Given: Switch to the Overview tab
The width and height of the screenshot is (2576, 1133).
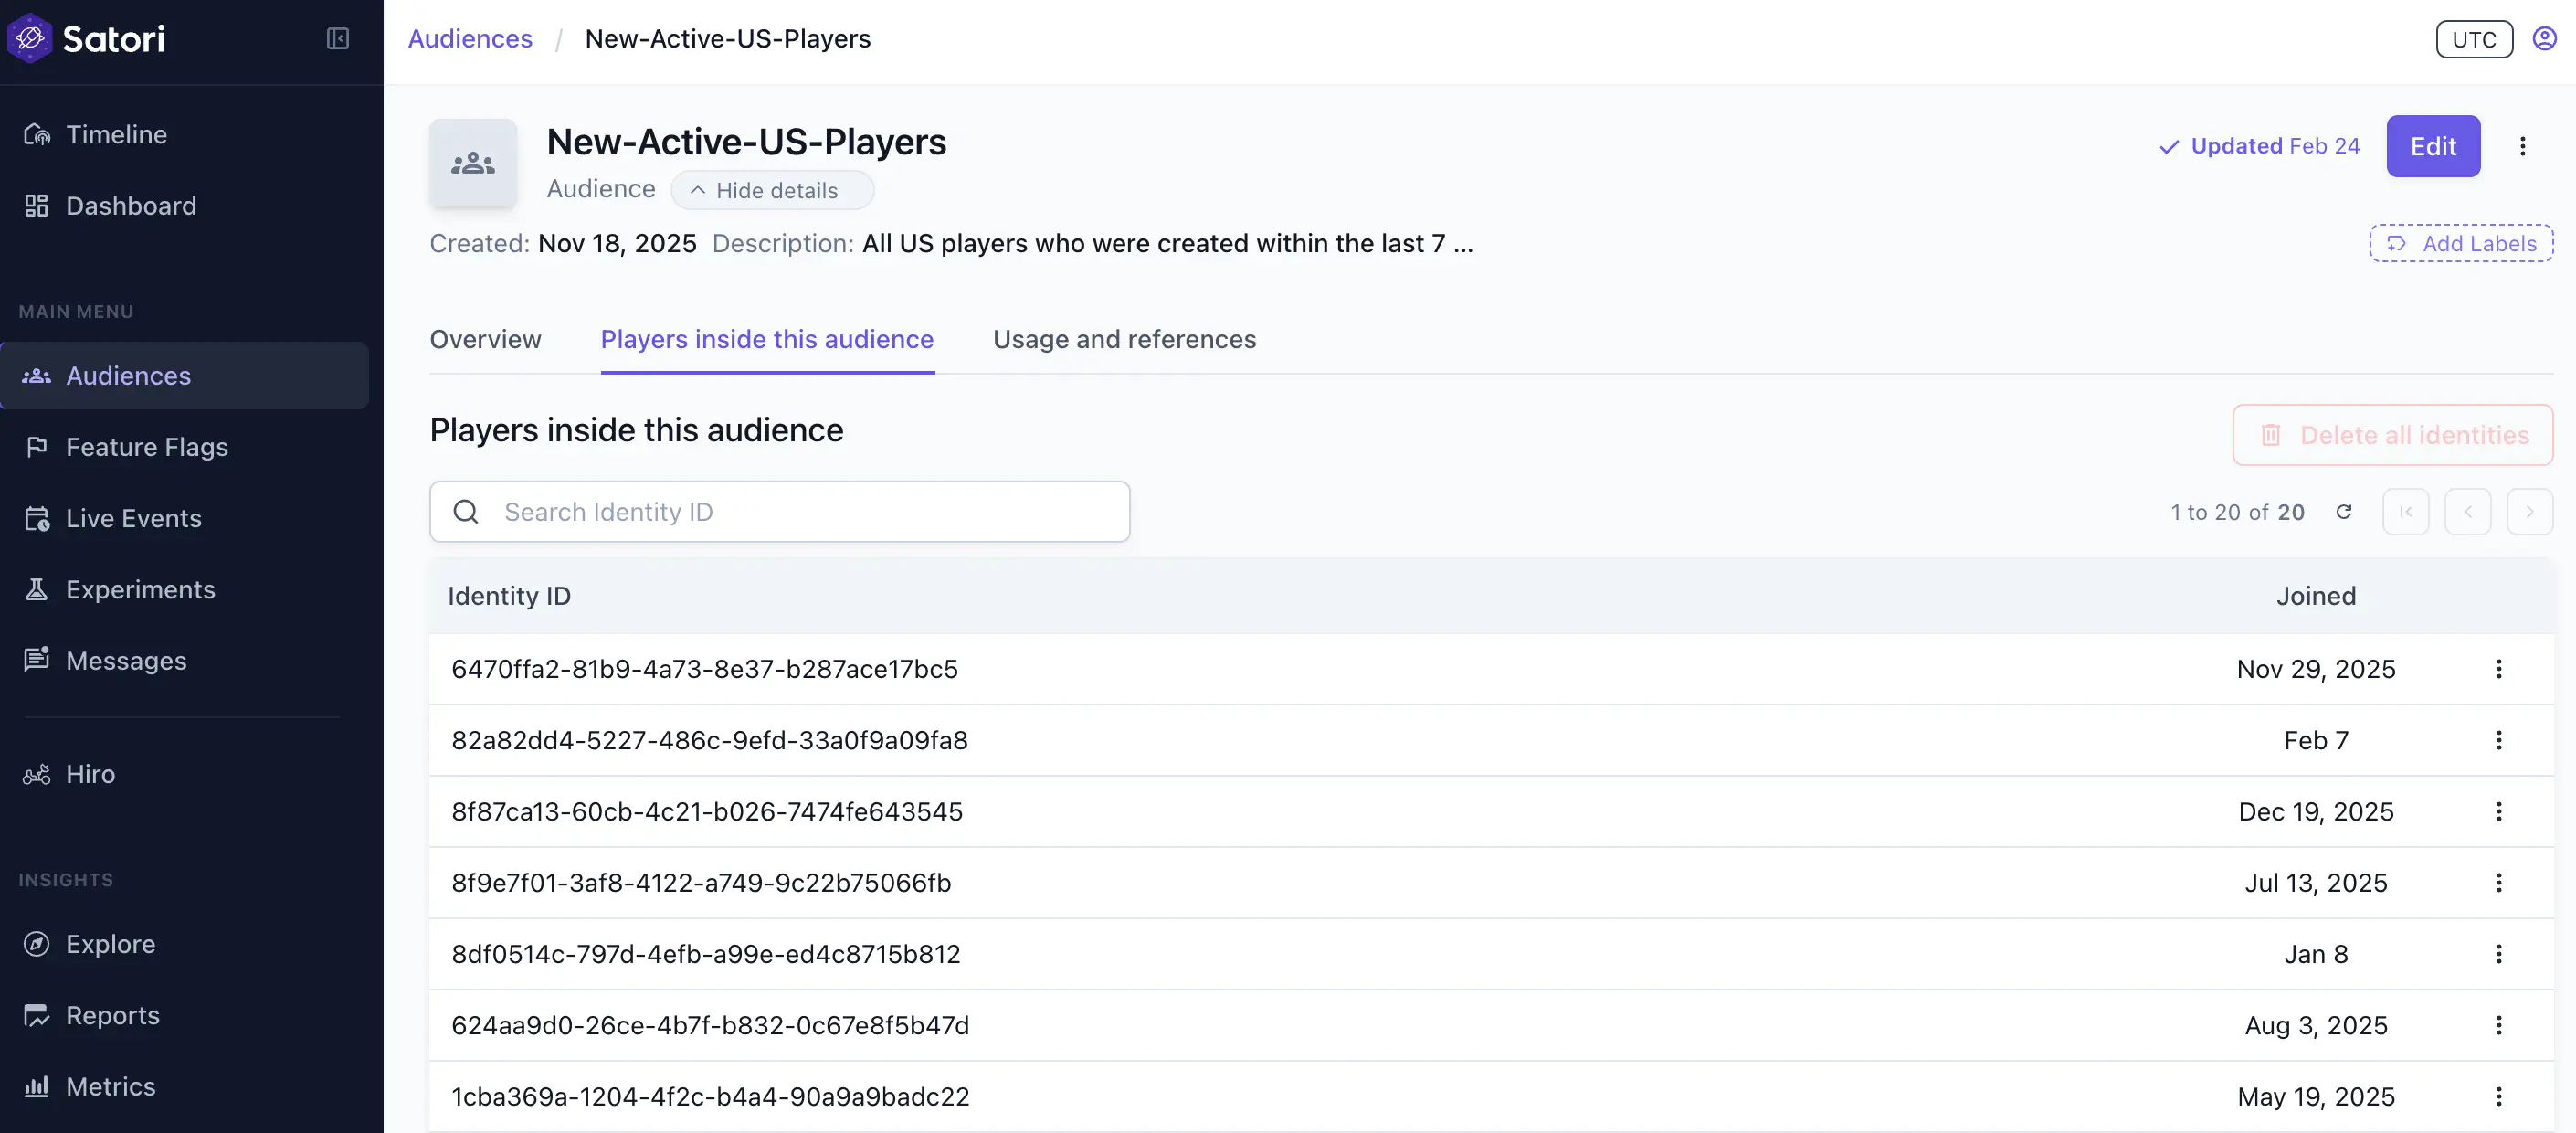Looking at the screenshot, I should (485, 339).
